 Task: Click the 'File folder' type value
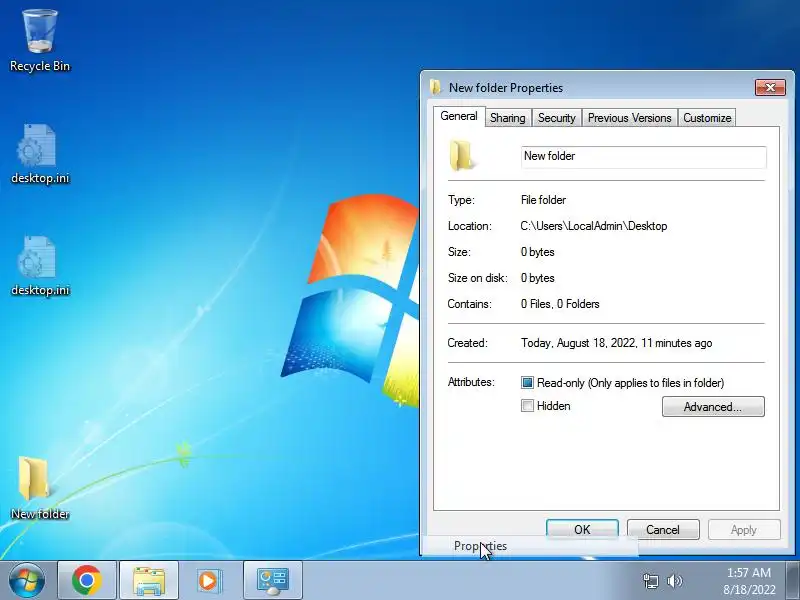(x=543, y=200)
